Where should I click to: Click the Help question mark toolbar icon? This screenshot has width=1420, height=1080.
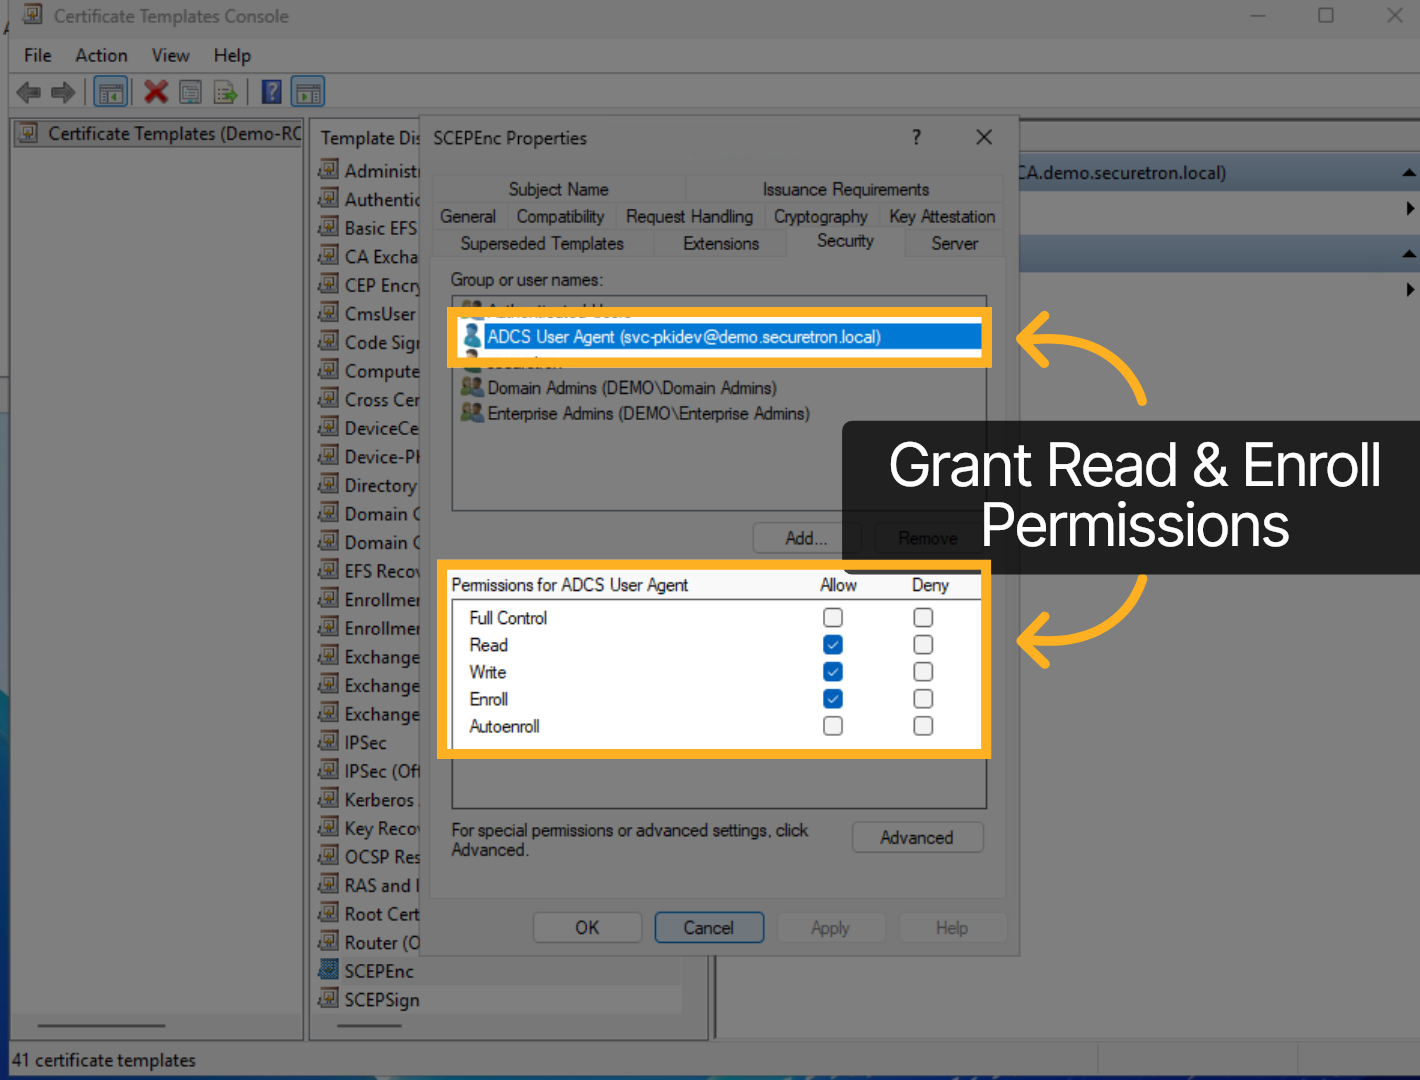coord(270,91)
